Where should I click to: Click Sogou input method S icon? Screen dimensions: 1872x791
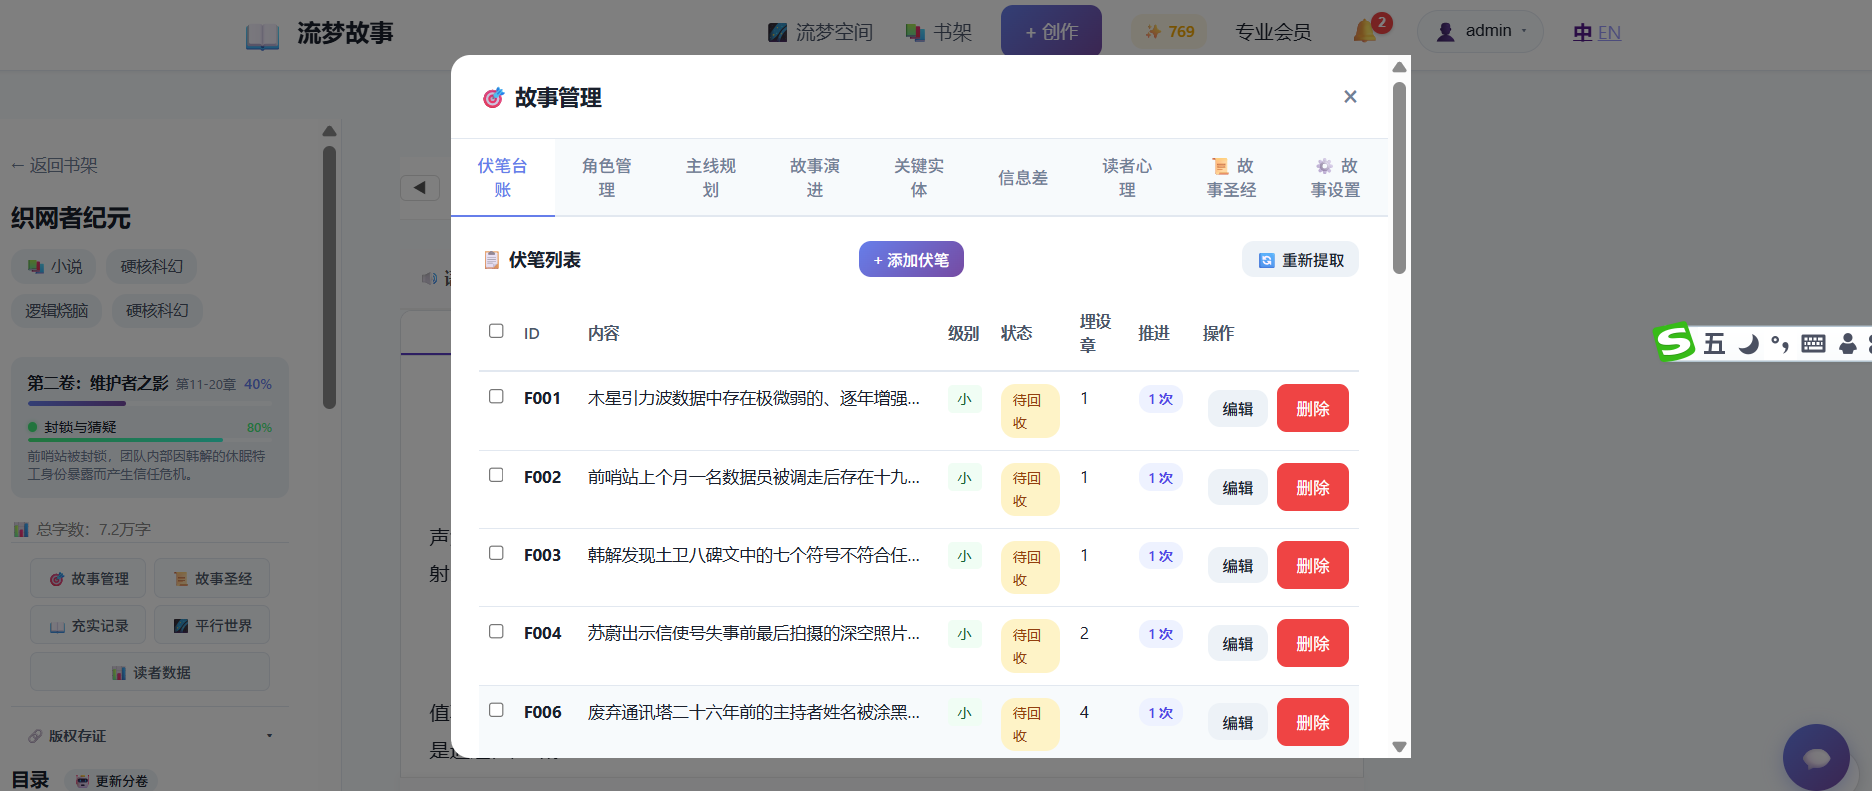pyautogui.click(x=1674, y=343)
